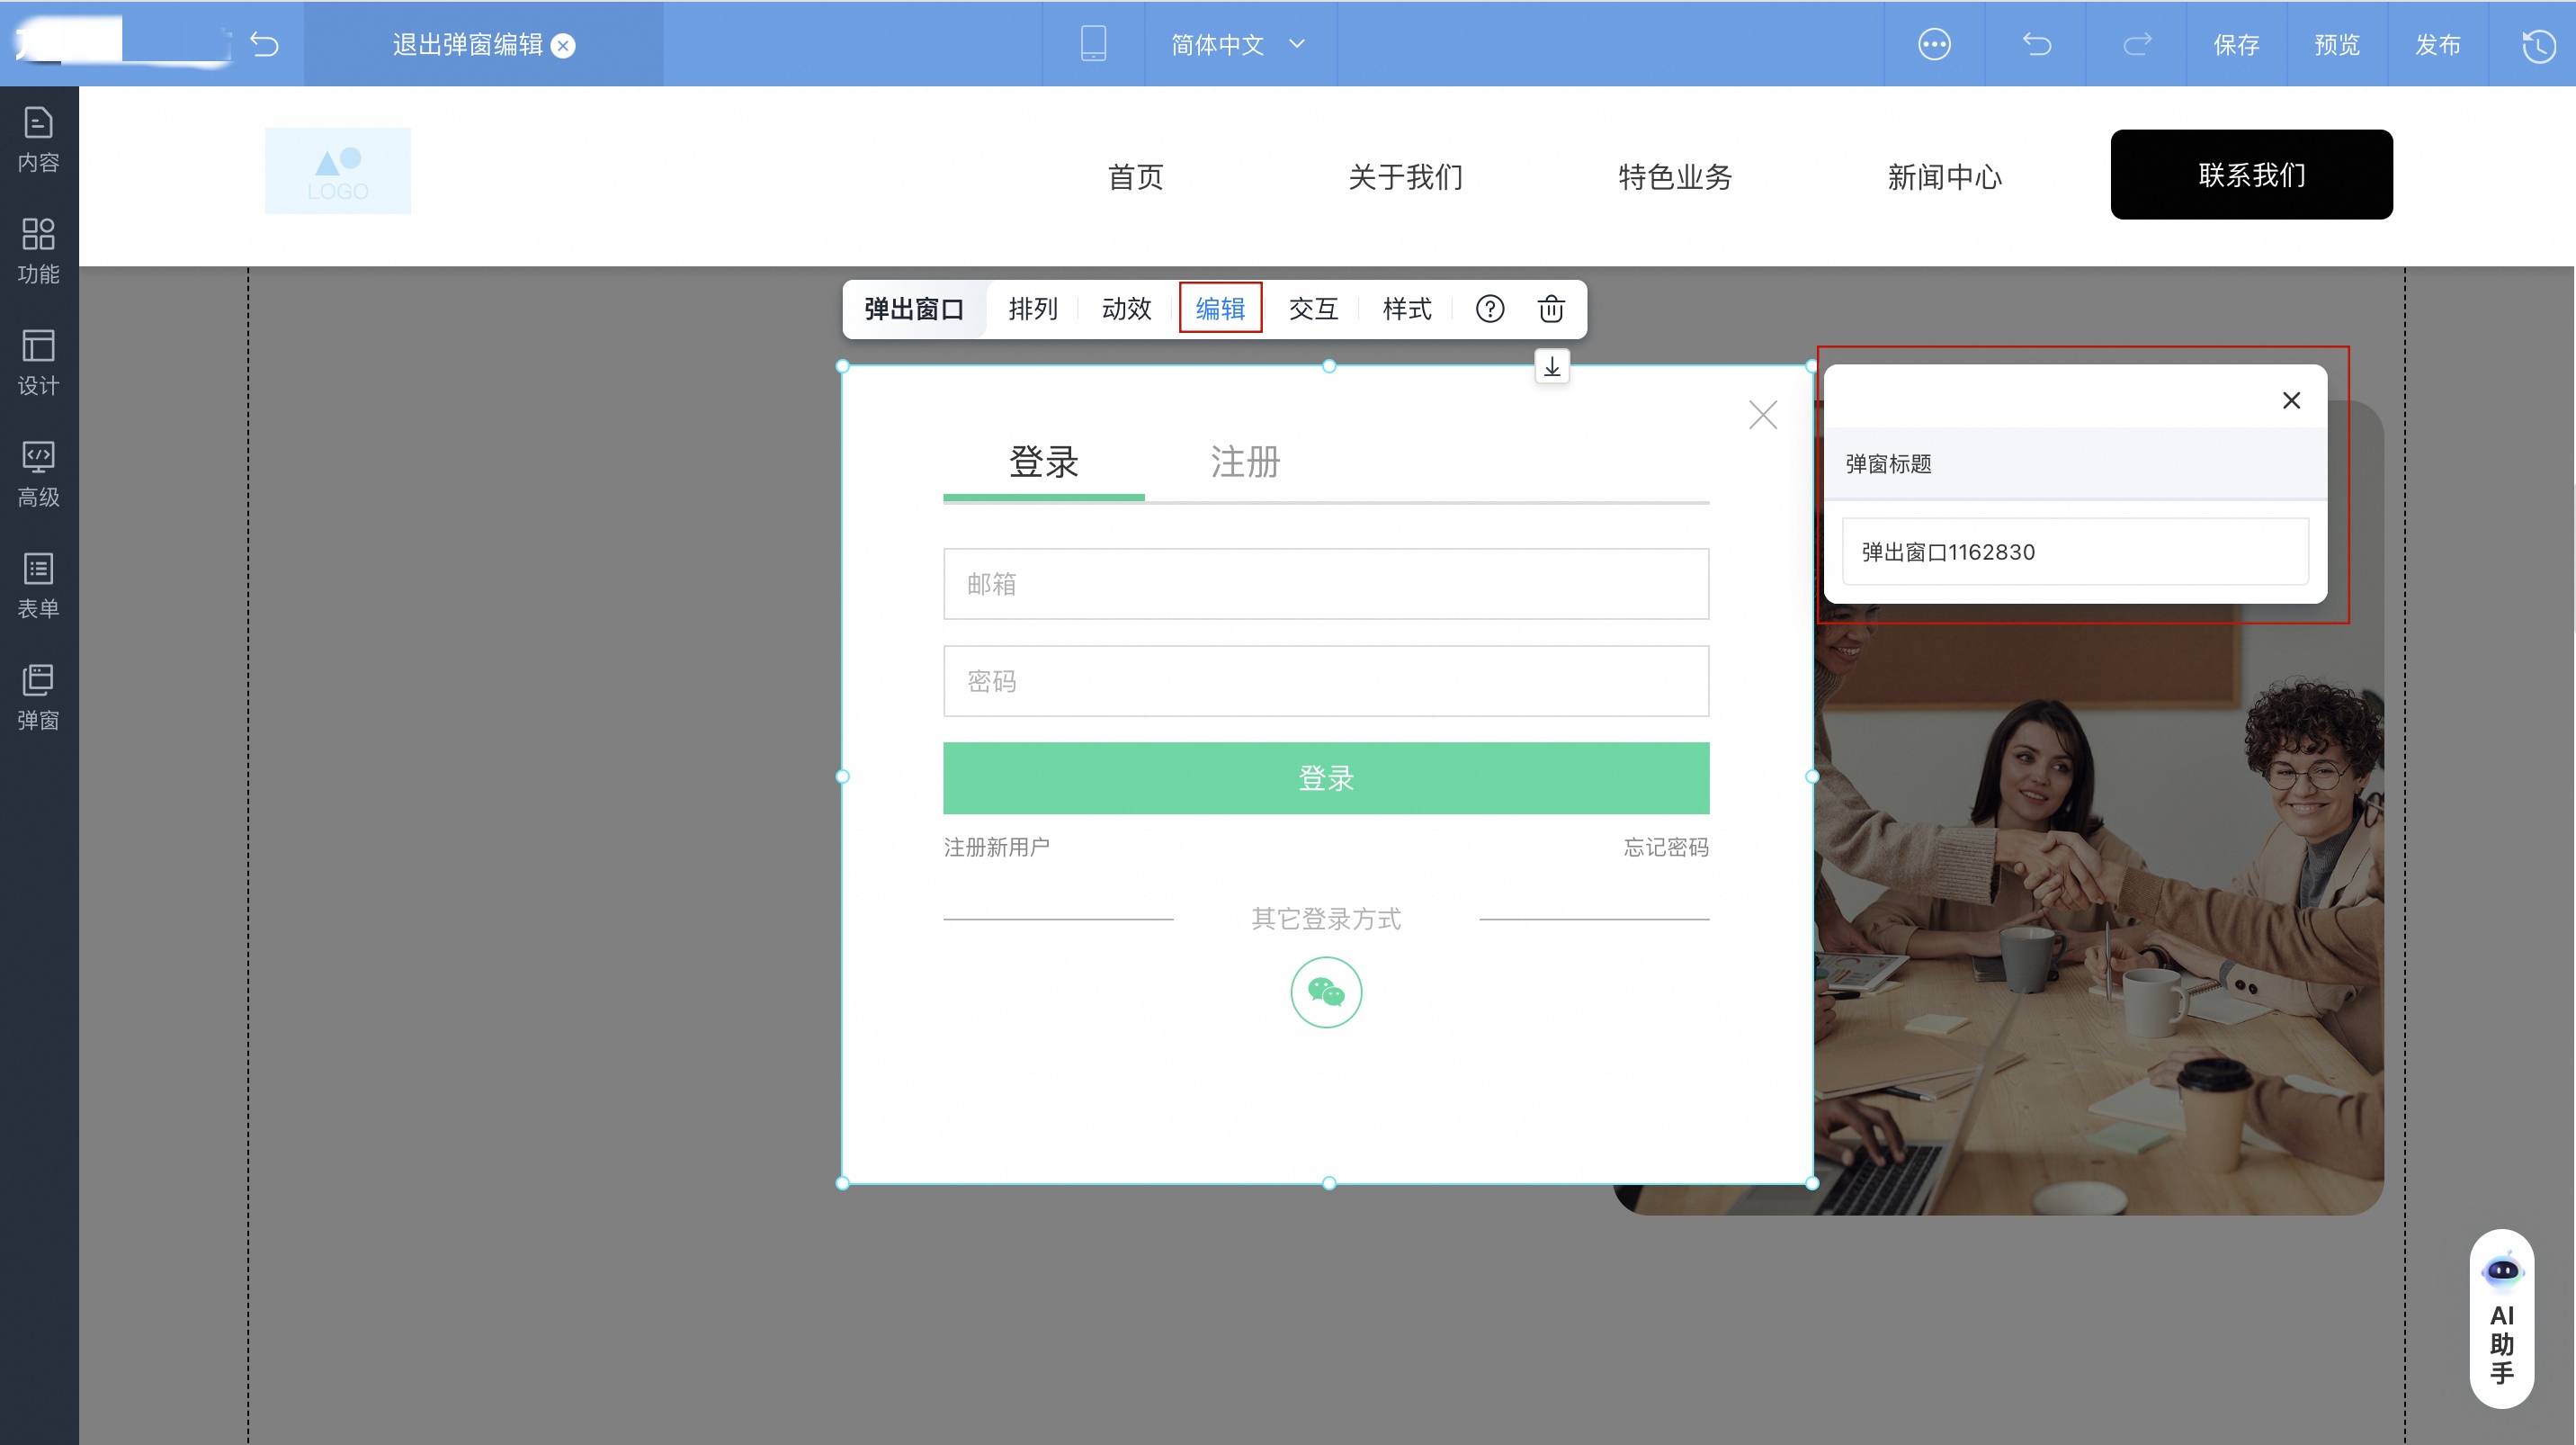Click the mobile device preview icon
The width and height of the screenshot is (2576, 1445).
pos(1093,44)
